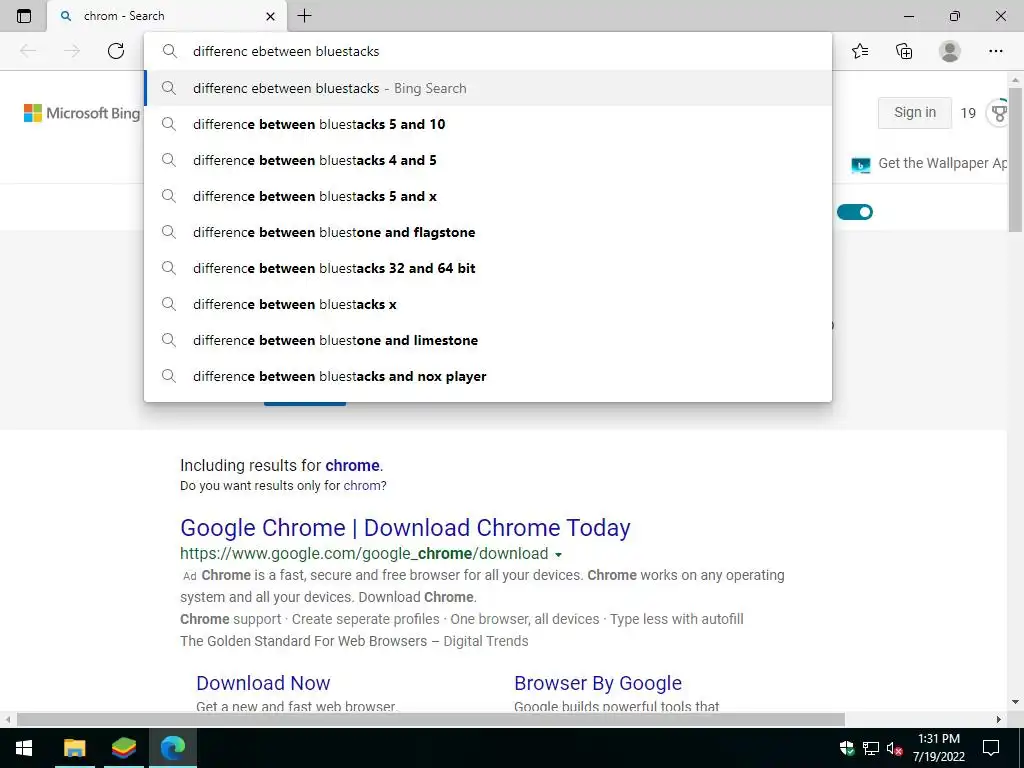Image resolution: width=1024 pixels, height=768 pixels.
Task: Click the 'Download Now' sublink
Action: [263, 683]
